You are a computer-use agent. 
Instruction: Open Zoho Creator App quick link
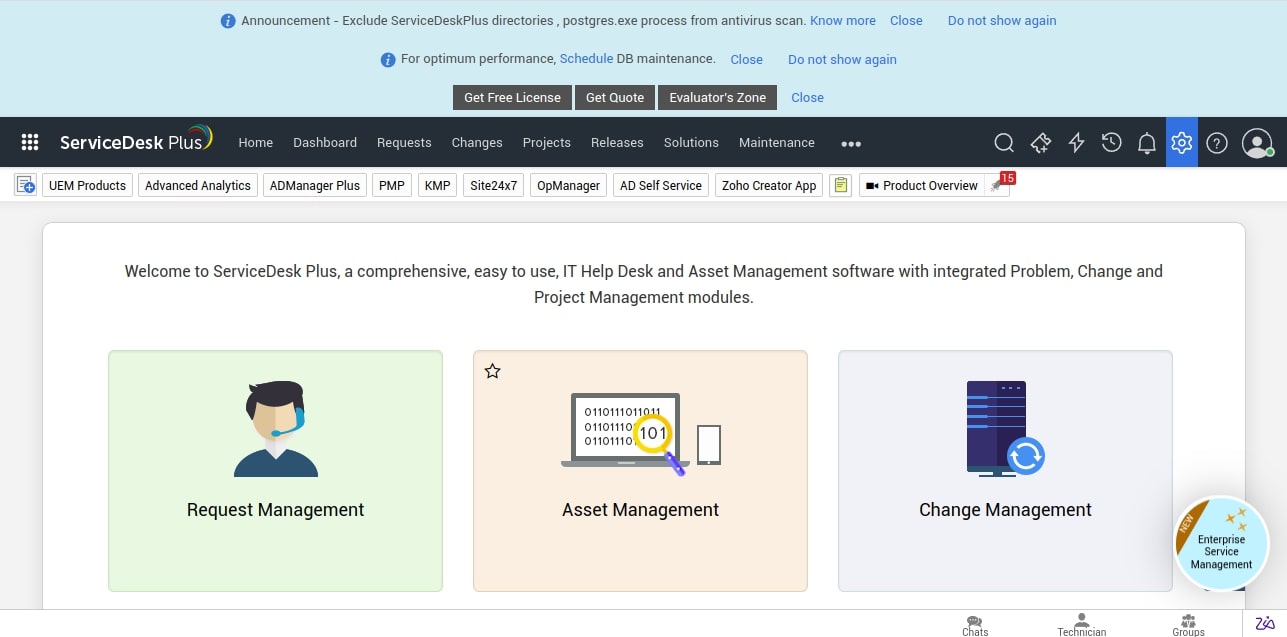point(769,185)
